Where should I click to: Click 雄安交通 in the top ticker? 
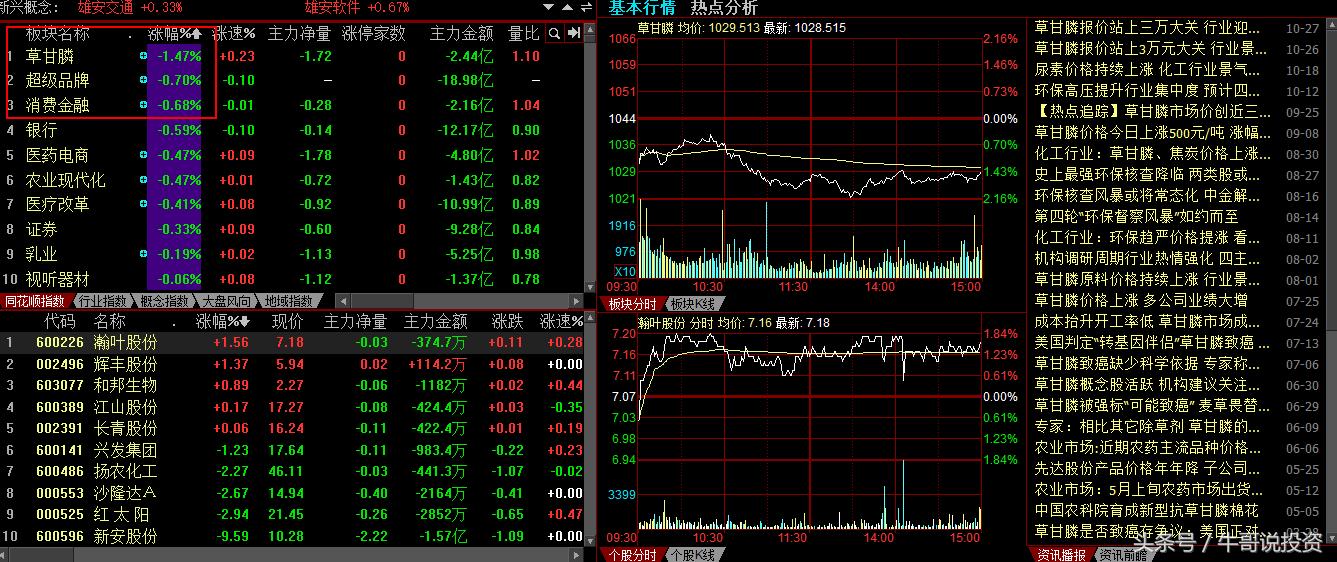point(105,7)
